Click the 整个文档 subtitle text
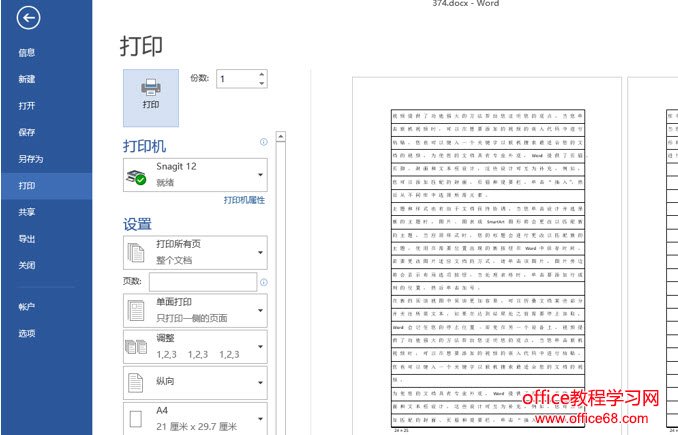The image size is (678, 435). (x=174, y=260)
